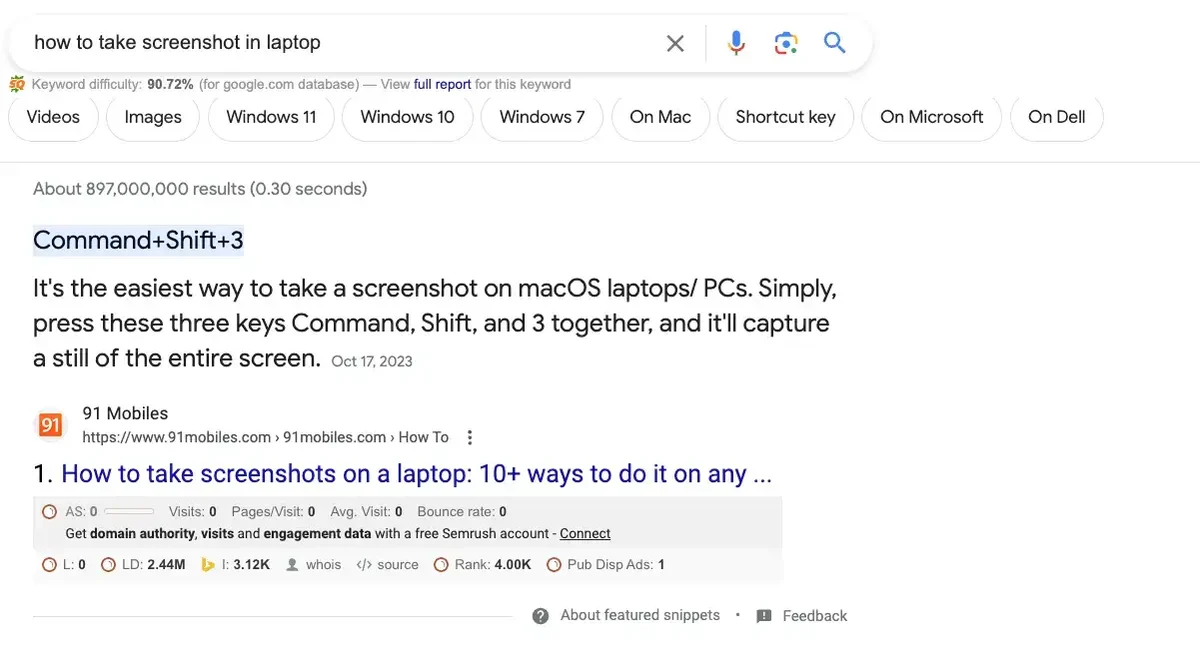
Task: Open the screenshot how-to result from 91mobiles
Action: [400, 473]
